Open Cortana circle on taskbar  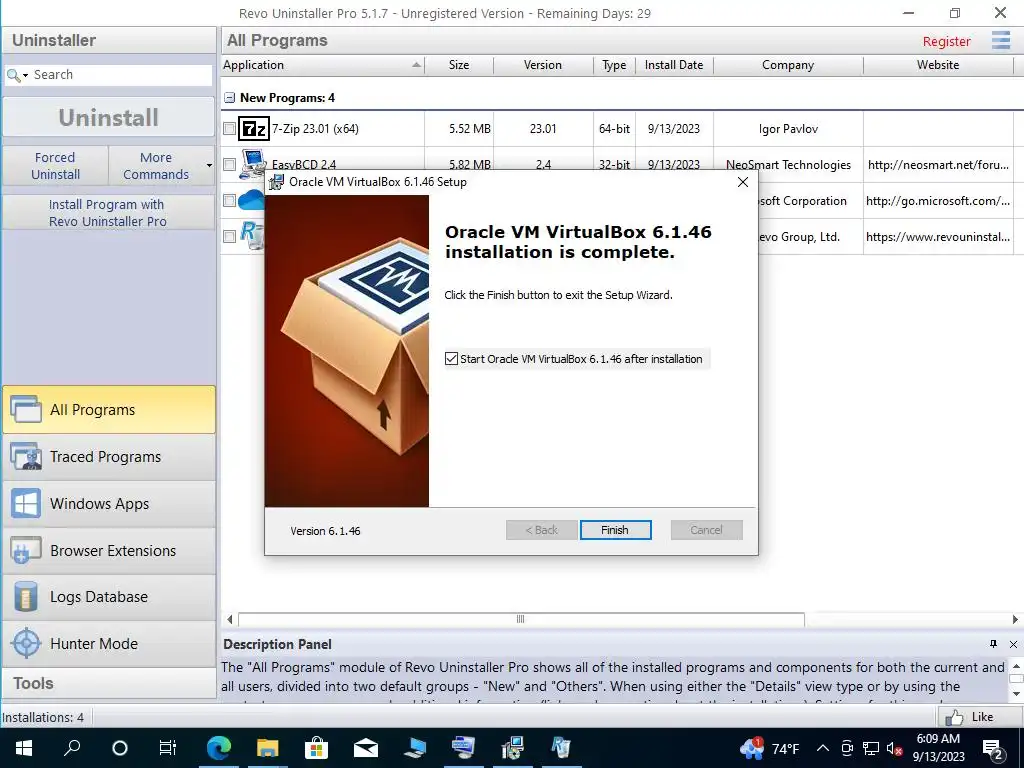(x=120, y=748)
